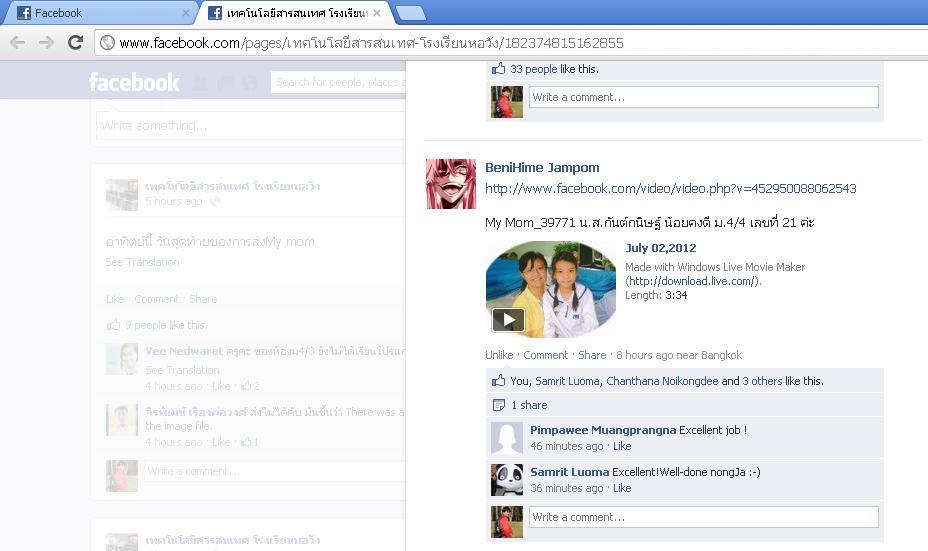Click the browser forward arrow button

(46, 42)
